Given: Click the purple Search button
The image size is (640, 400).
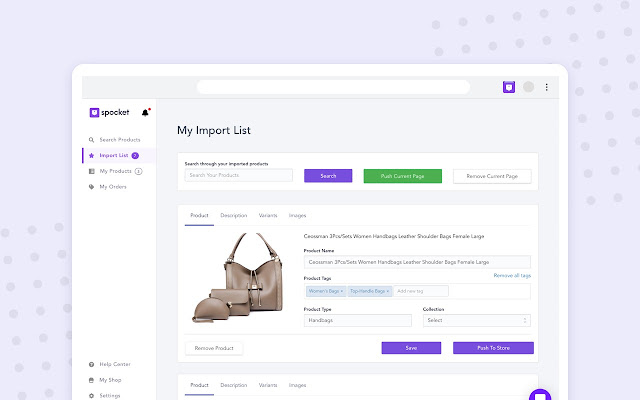Looking at the screenshot, I should pos(328,176).
